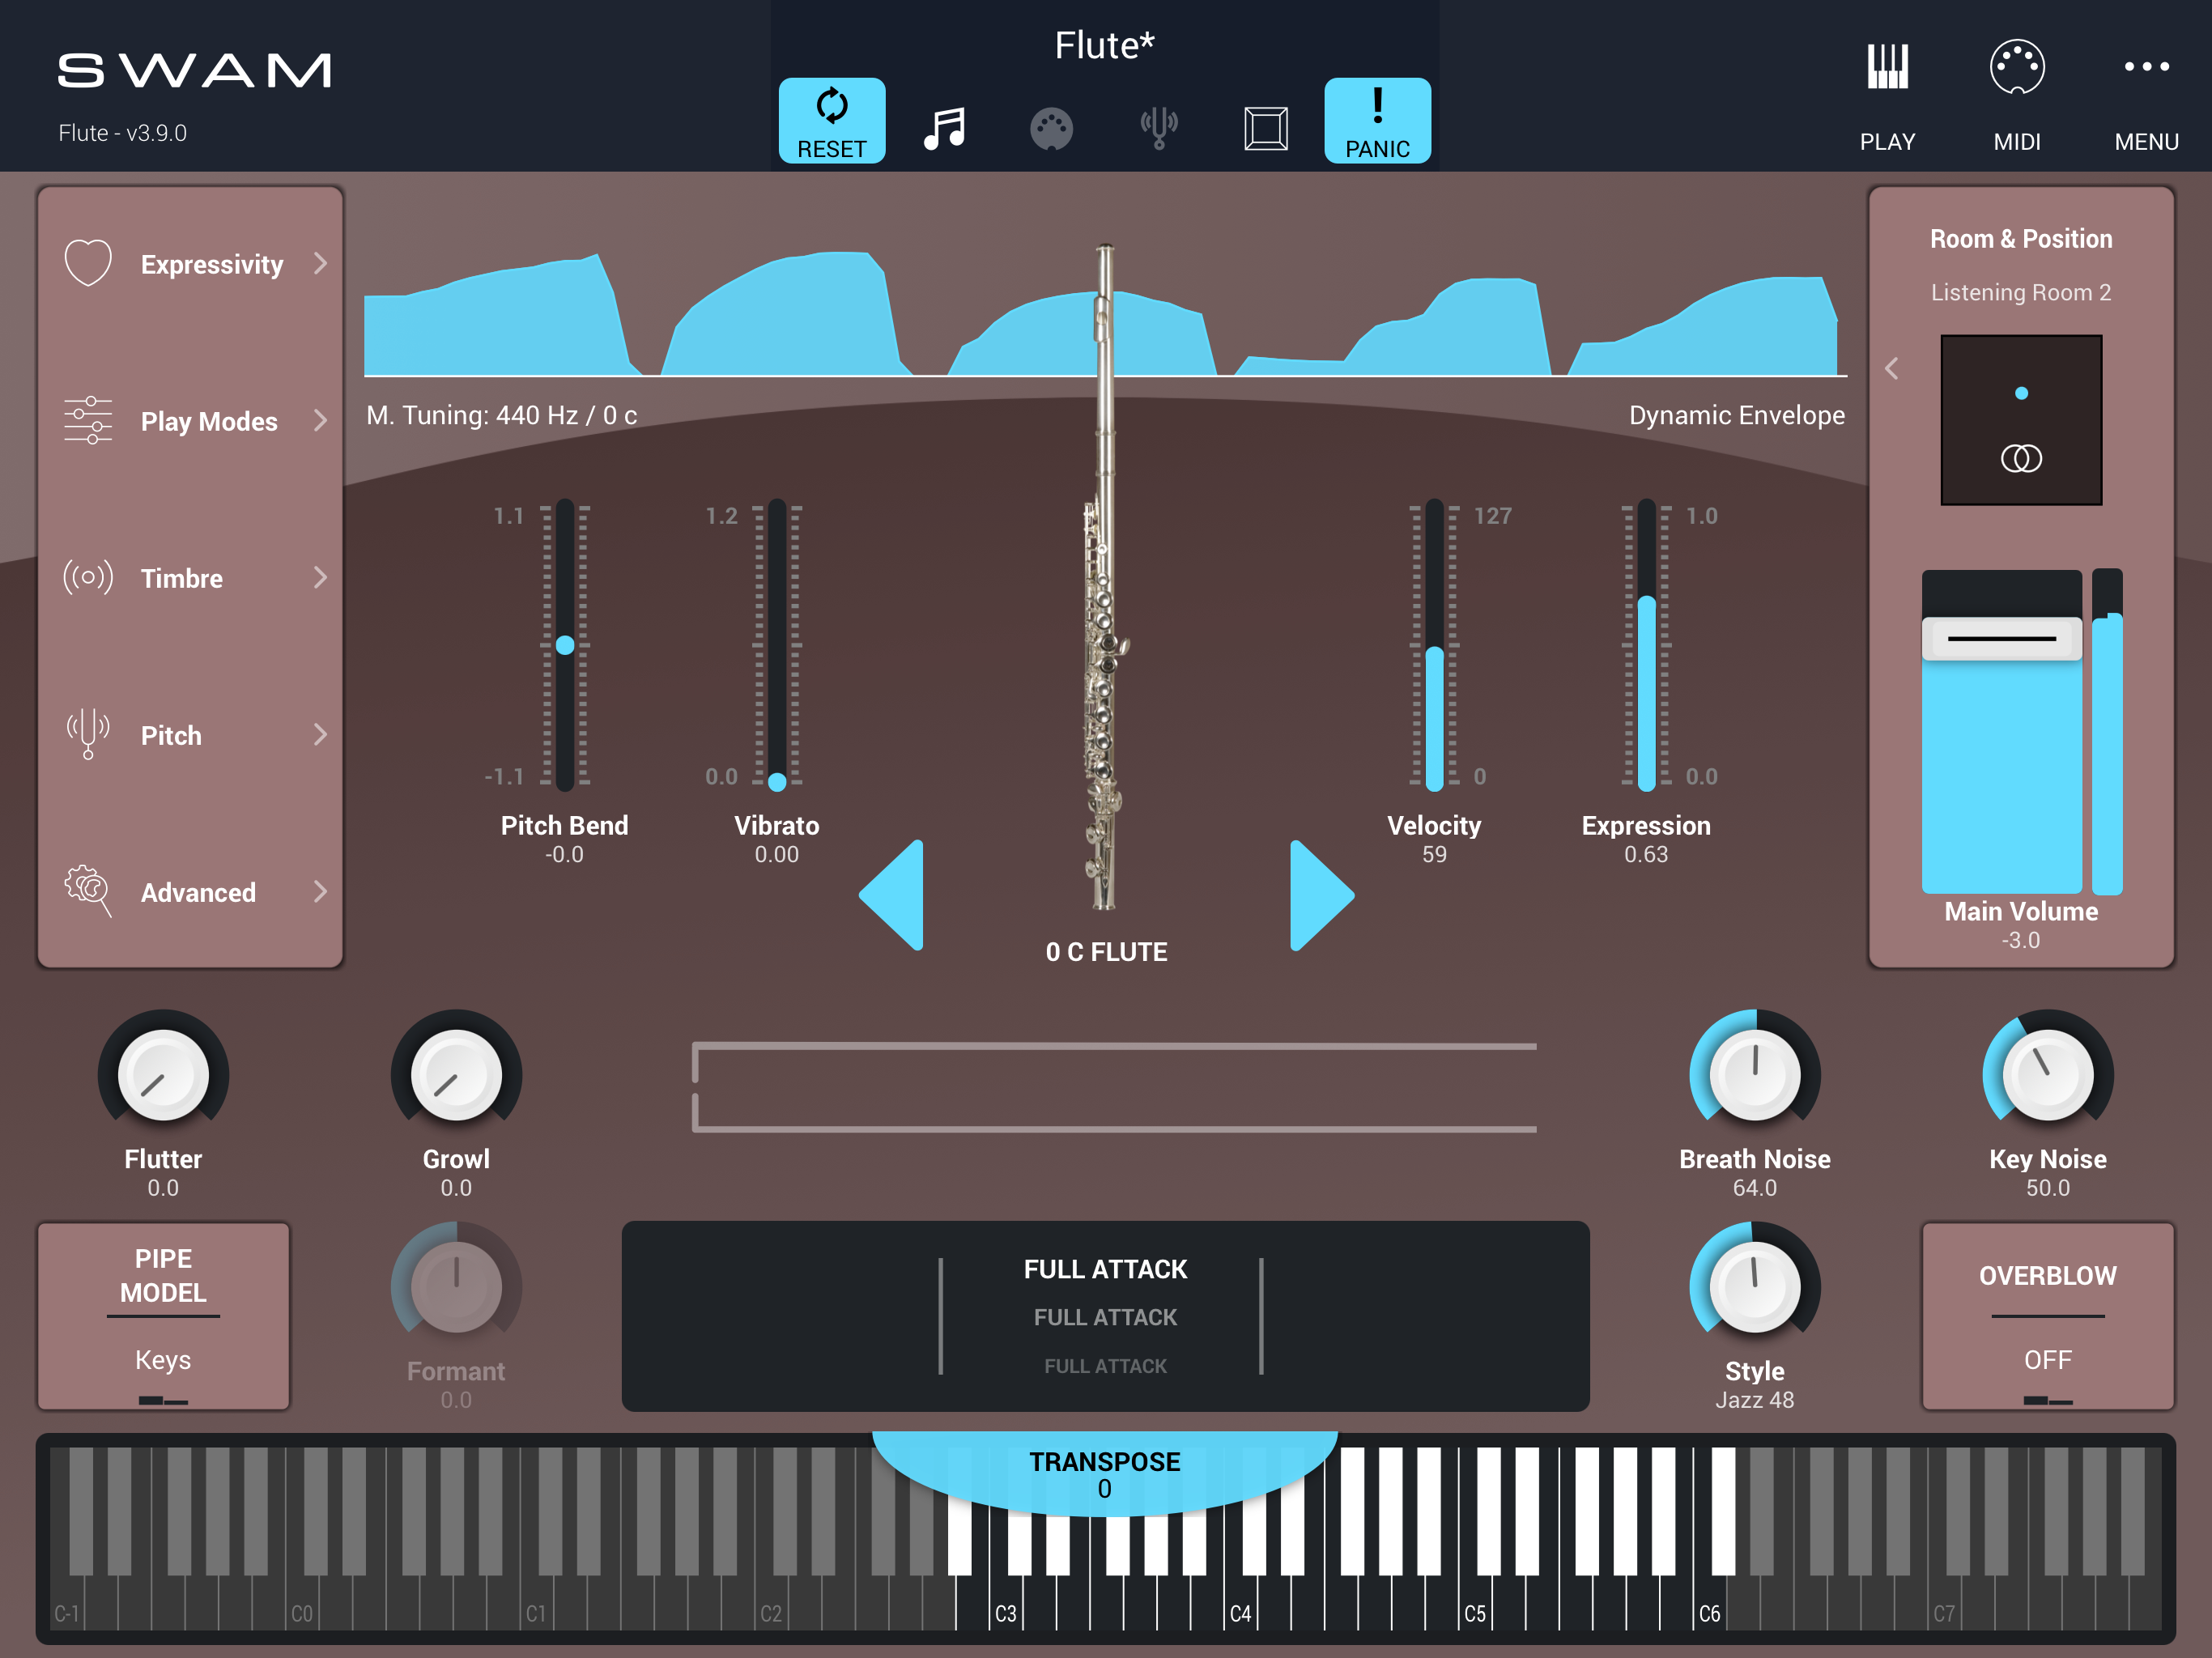
Task: Click the M. Tuning 440 Hz label
Action: pos(501,415)
